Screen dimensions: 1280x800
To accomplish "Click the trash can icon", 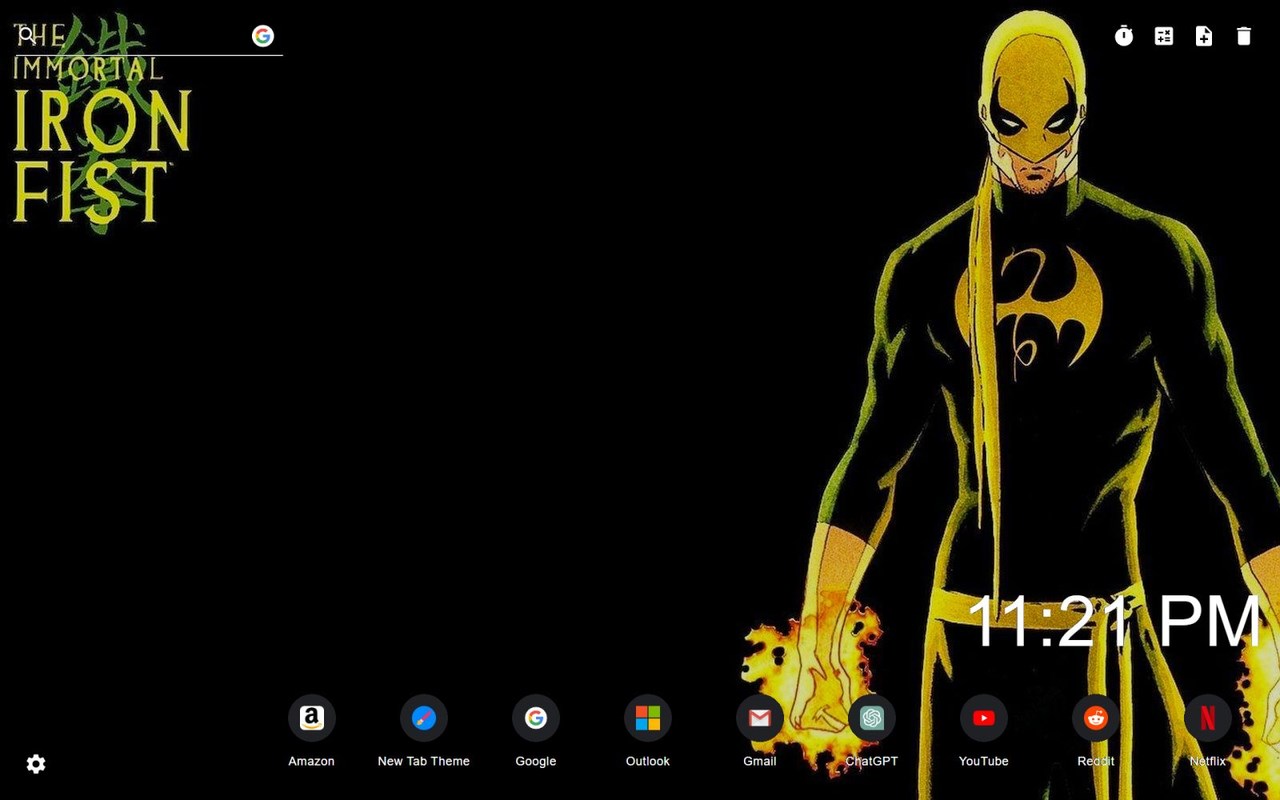I will coord(1244,36).
